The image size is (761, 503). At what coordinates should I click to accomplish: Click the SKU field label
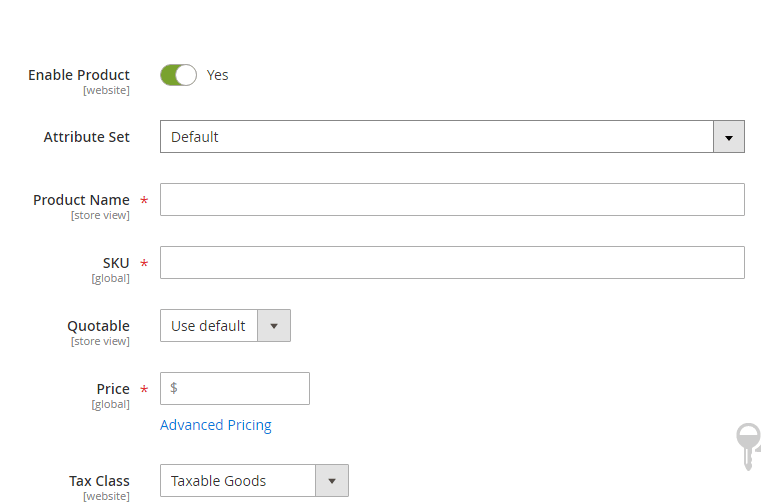click(116, 263)
